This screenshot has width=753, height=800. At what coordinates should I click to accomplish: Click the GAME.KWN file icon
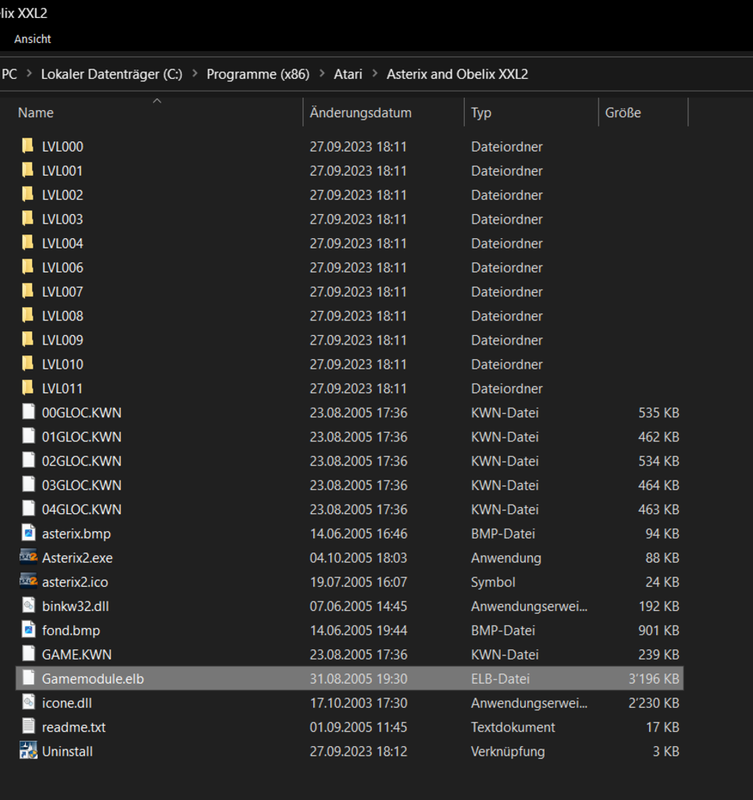[x=29, y=654]
